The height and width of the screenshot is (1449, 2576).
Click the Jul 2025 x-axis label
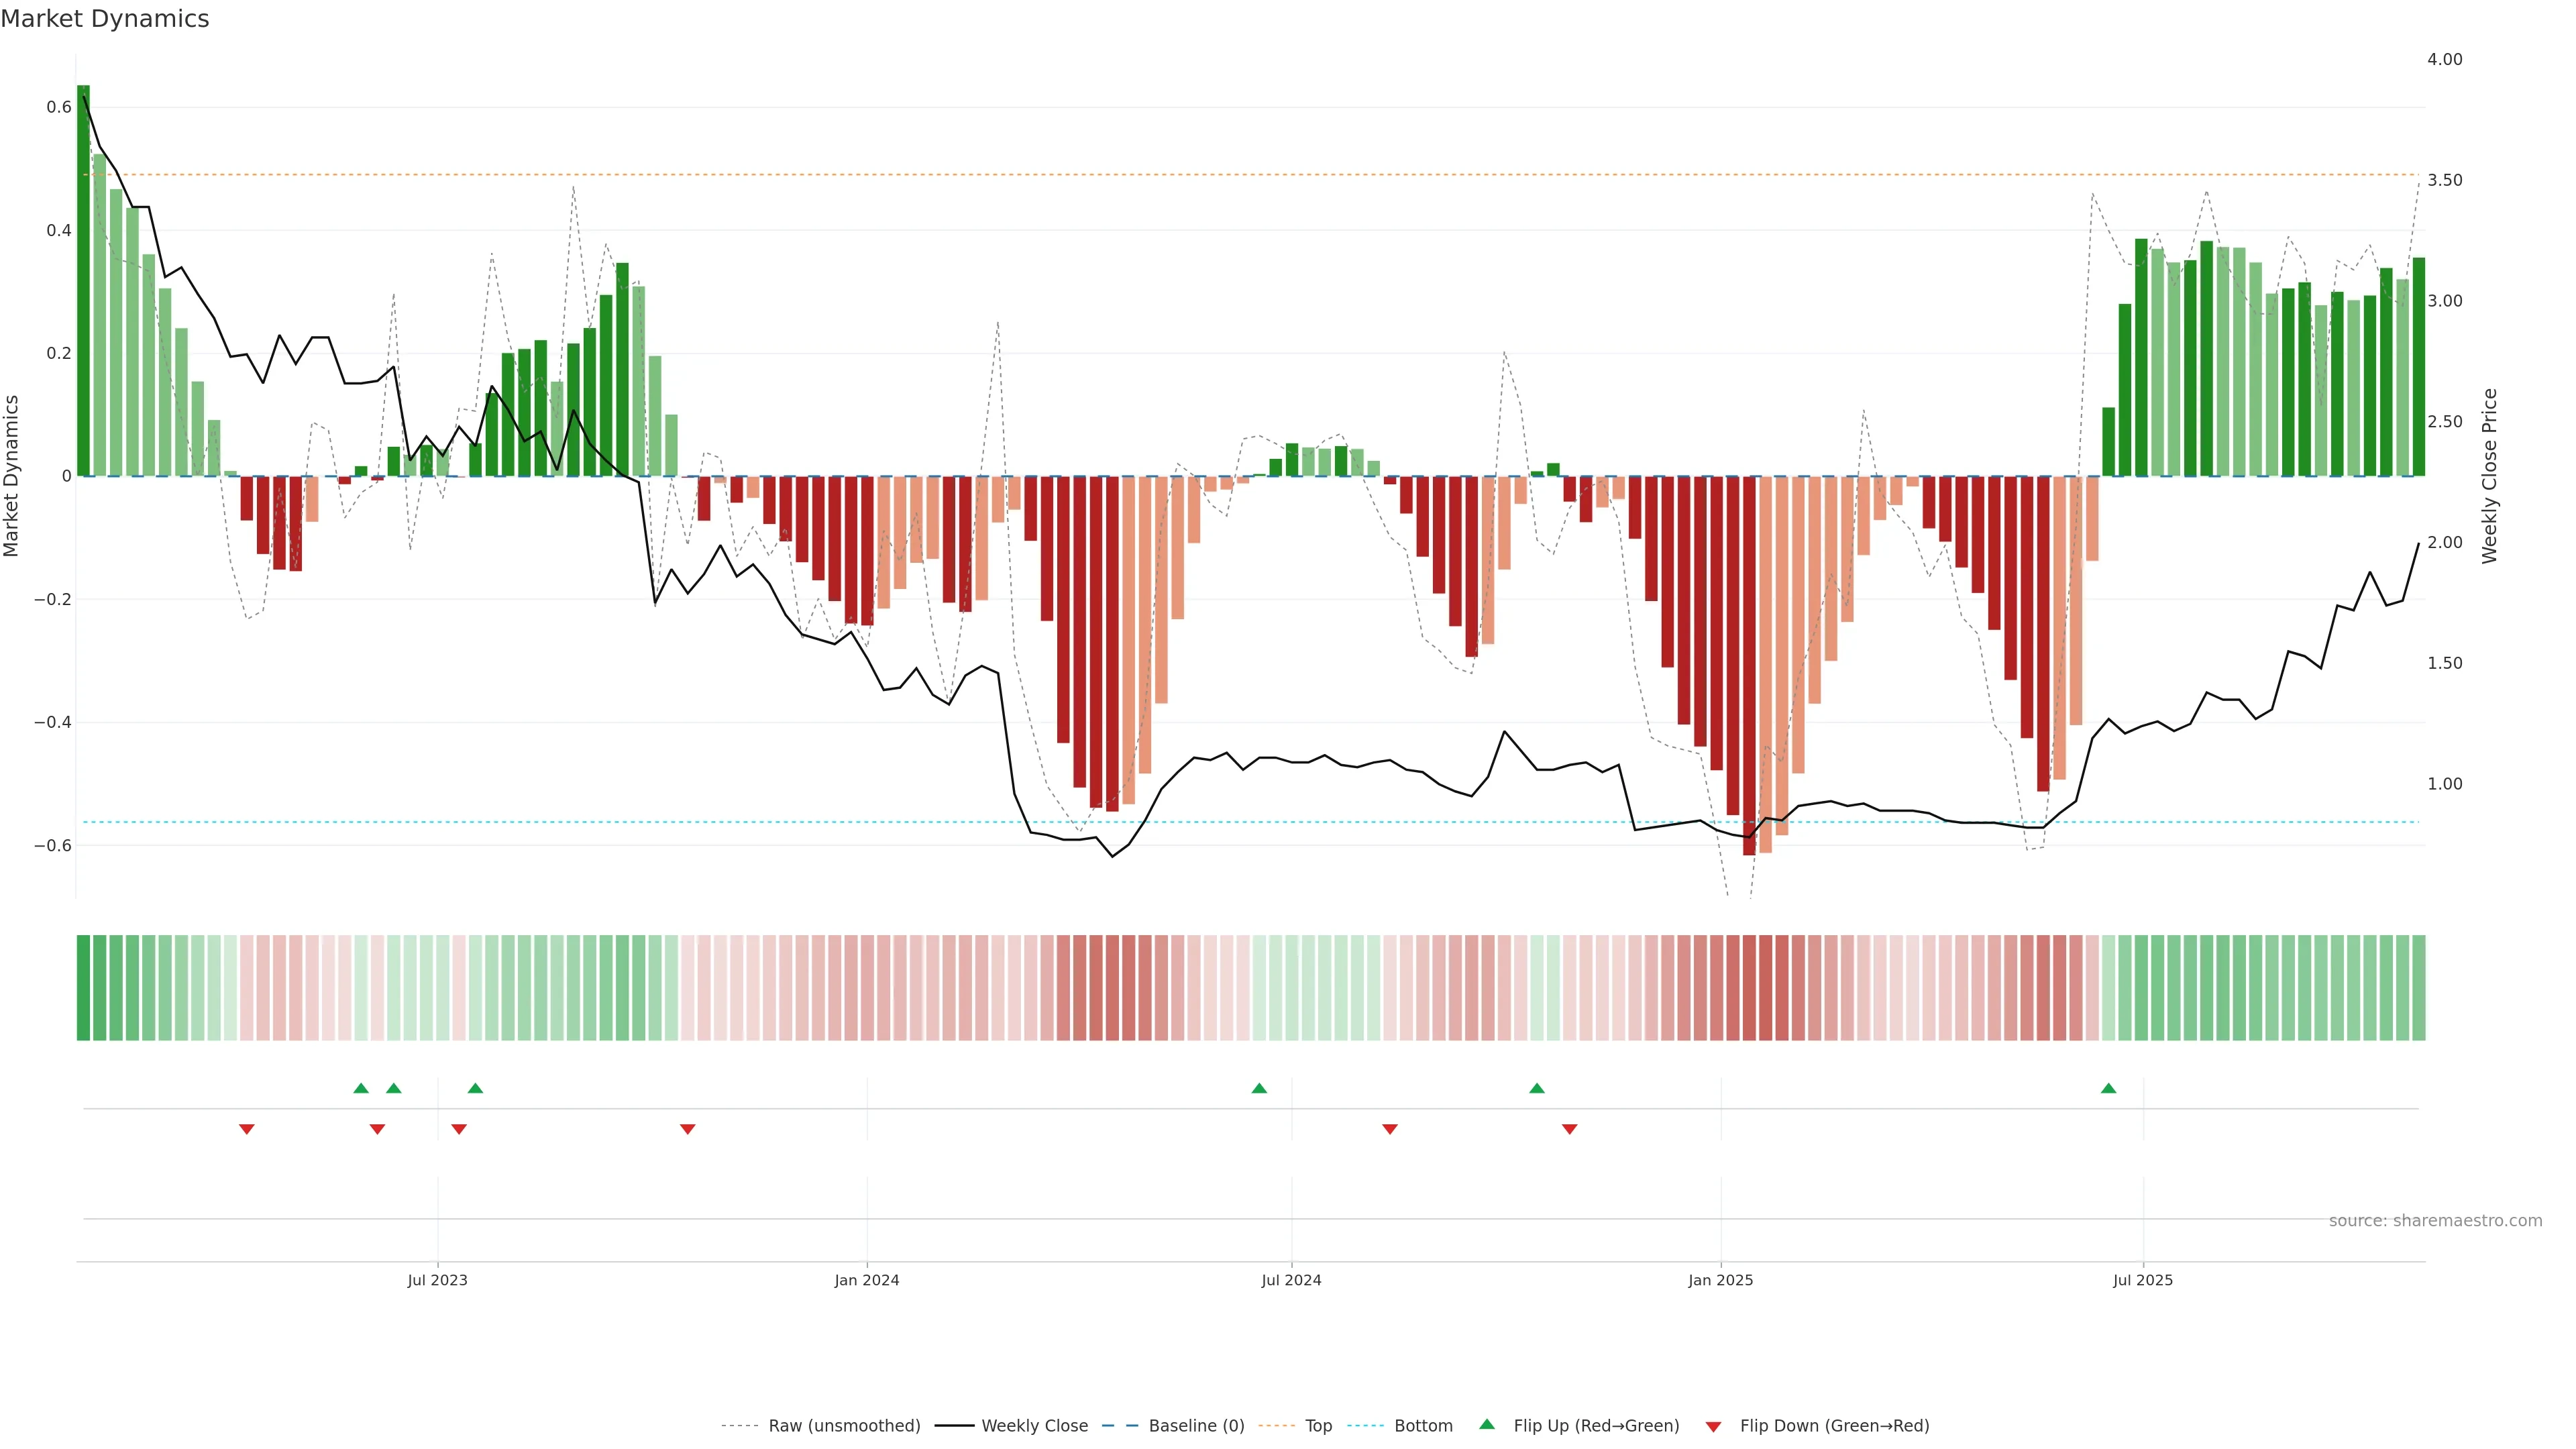click(x=2143, y=1280)
